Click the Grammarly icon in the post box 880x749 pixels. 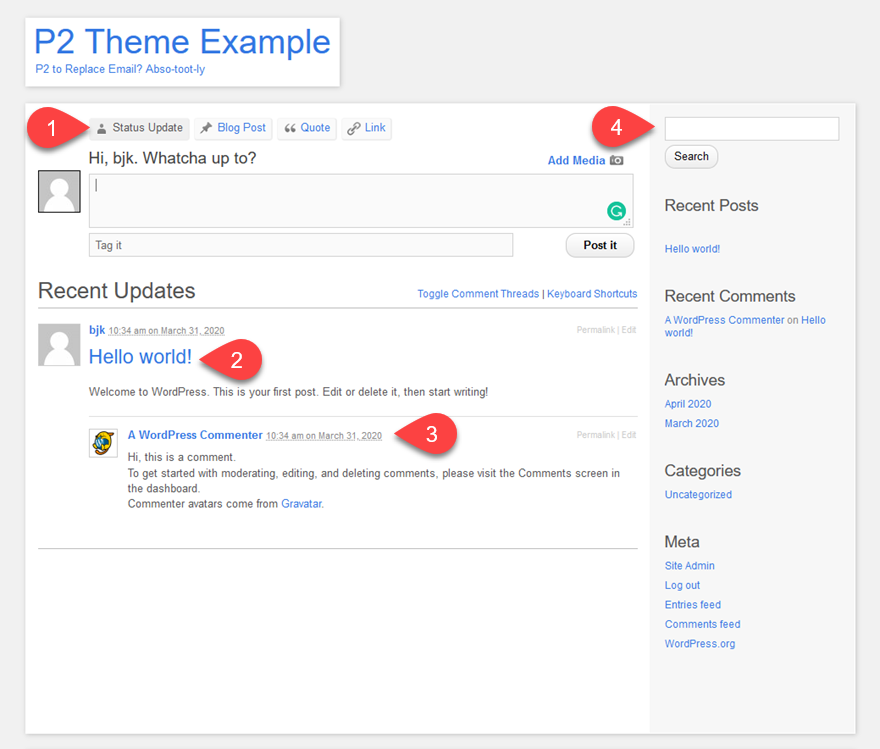[x=616, y=211]
